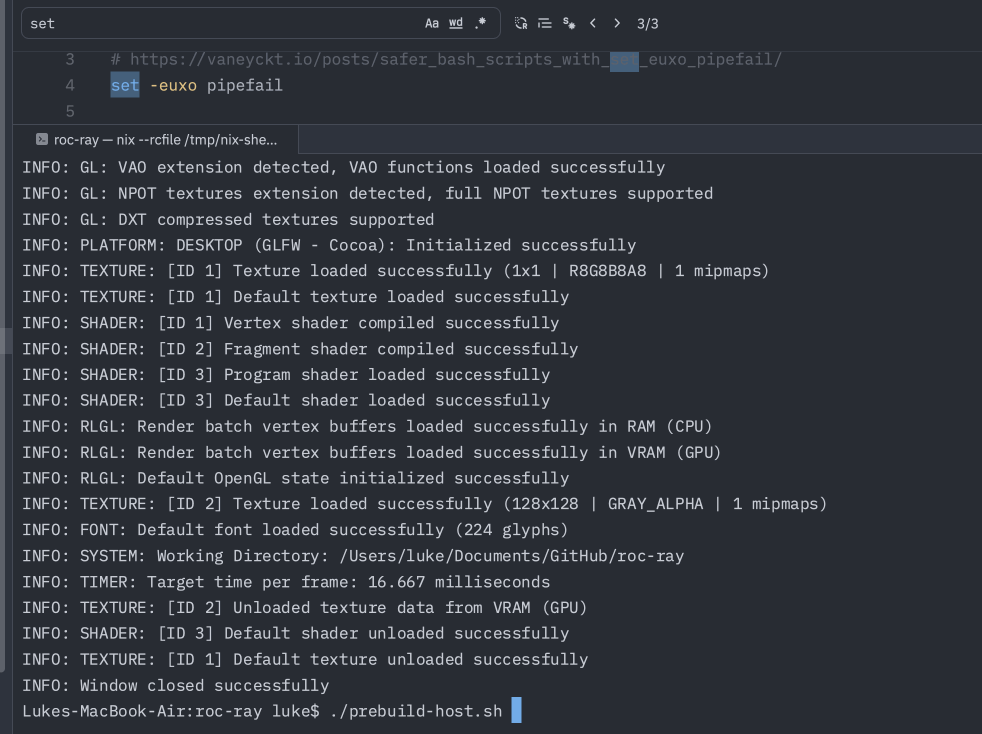The width and height of the screenshot is (982, 734).
Task: Click the highlighted 'set' keyword on line 4
Action: [125, 85]
